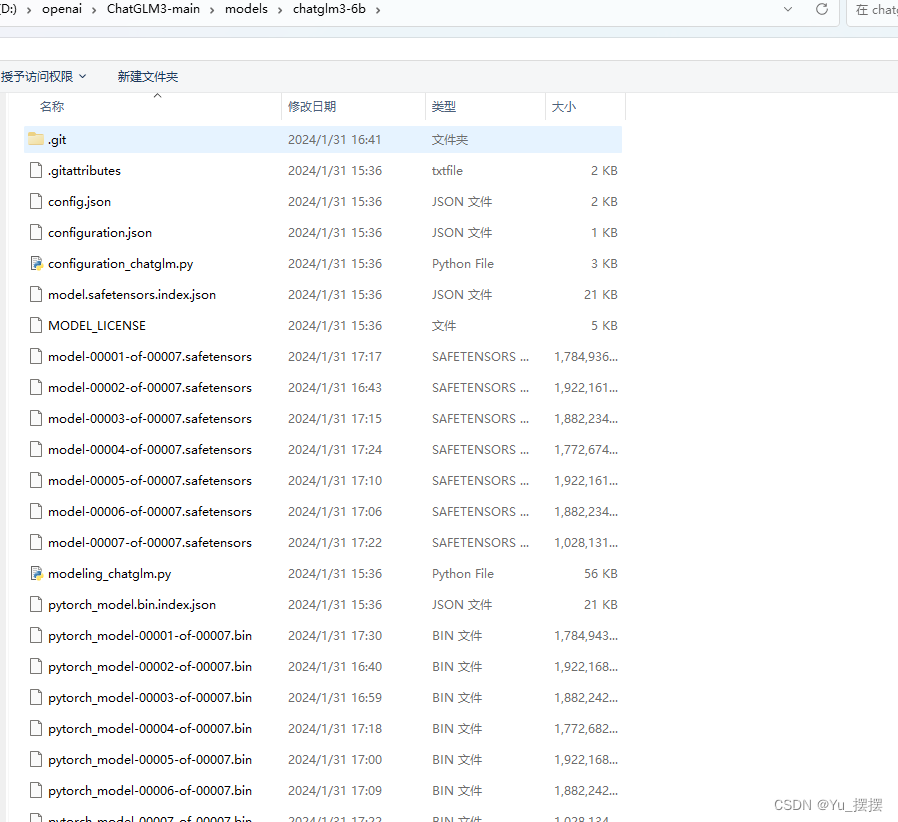Navigate to ChatGLM3-main via breadcrumb
The width and height of the screenshot is (898, 822).
coord(153,10)
